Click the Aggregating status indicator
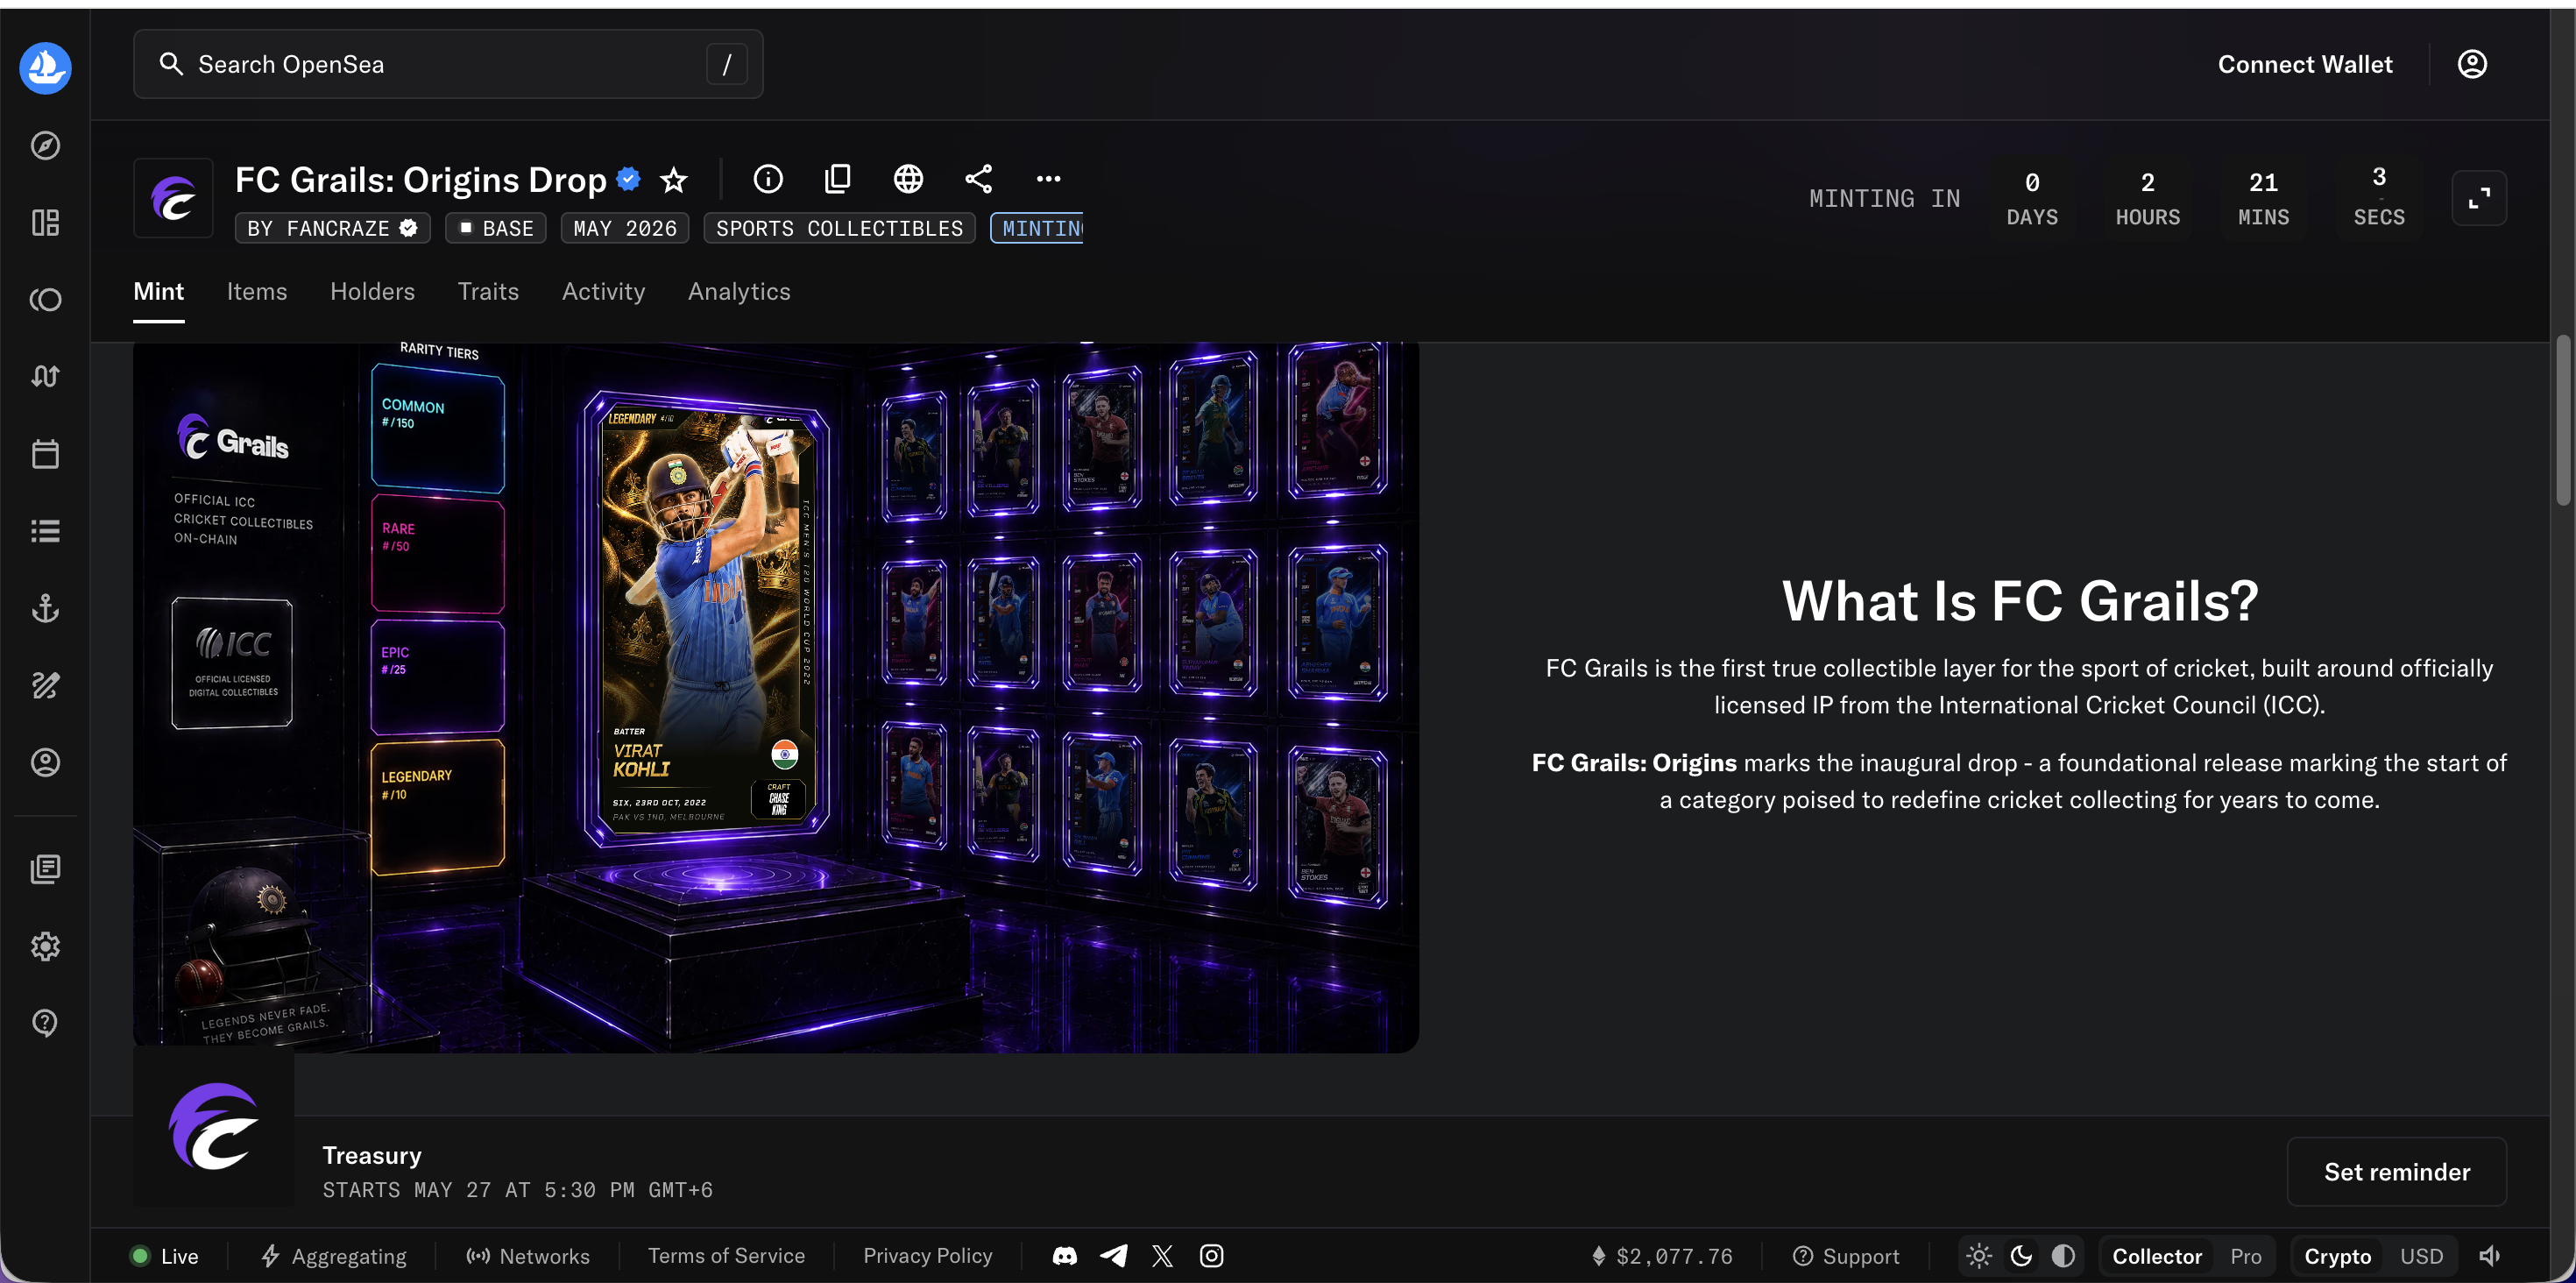This screenshot has width=2576, height=1283. tap(333, 1256)
